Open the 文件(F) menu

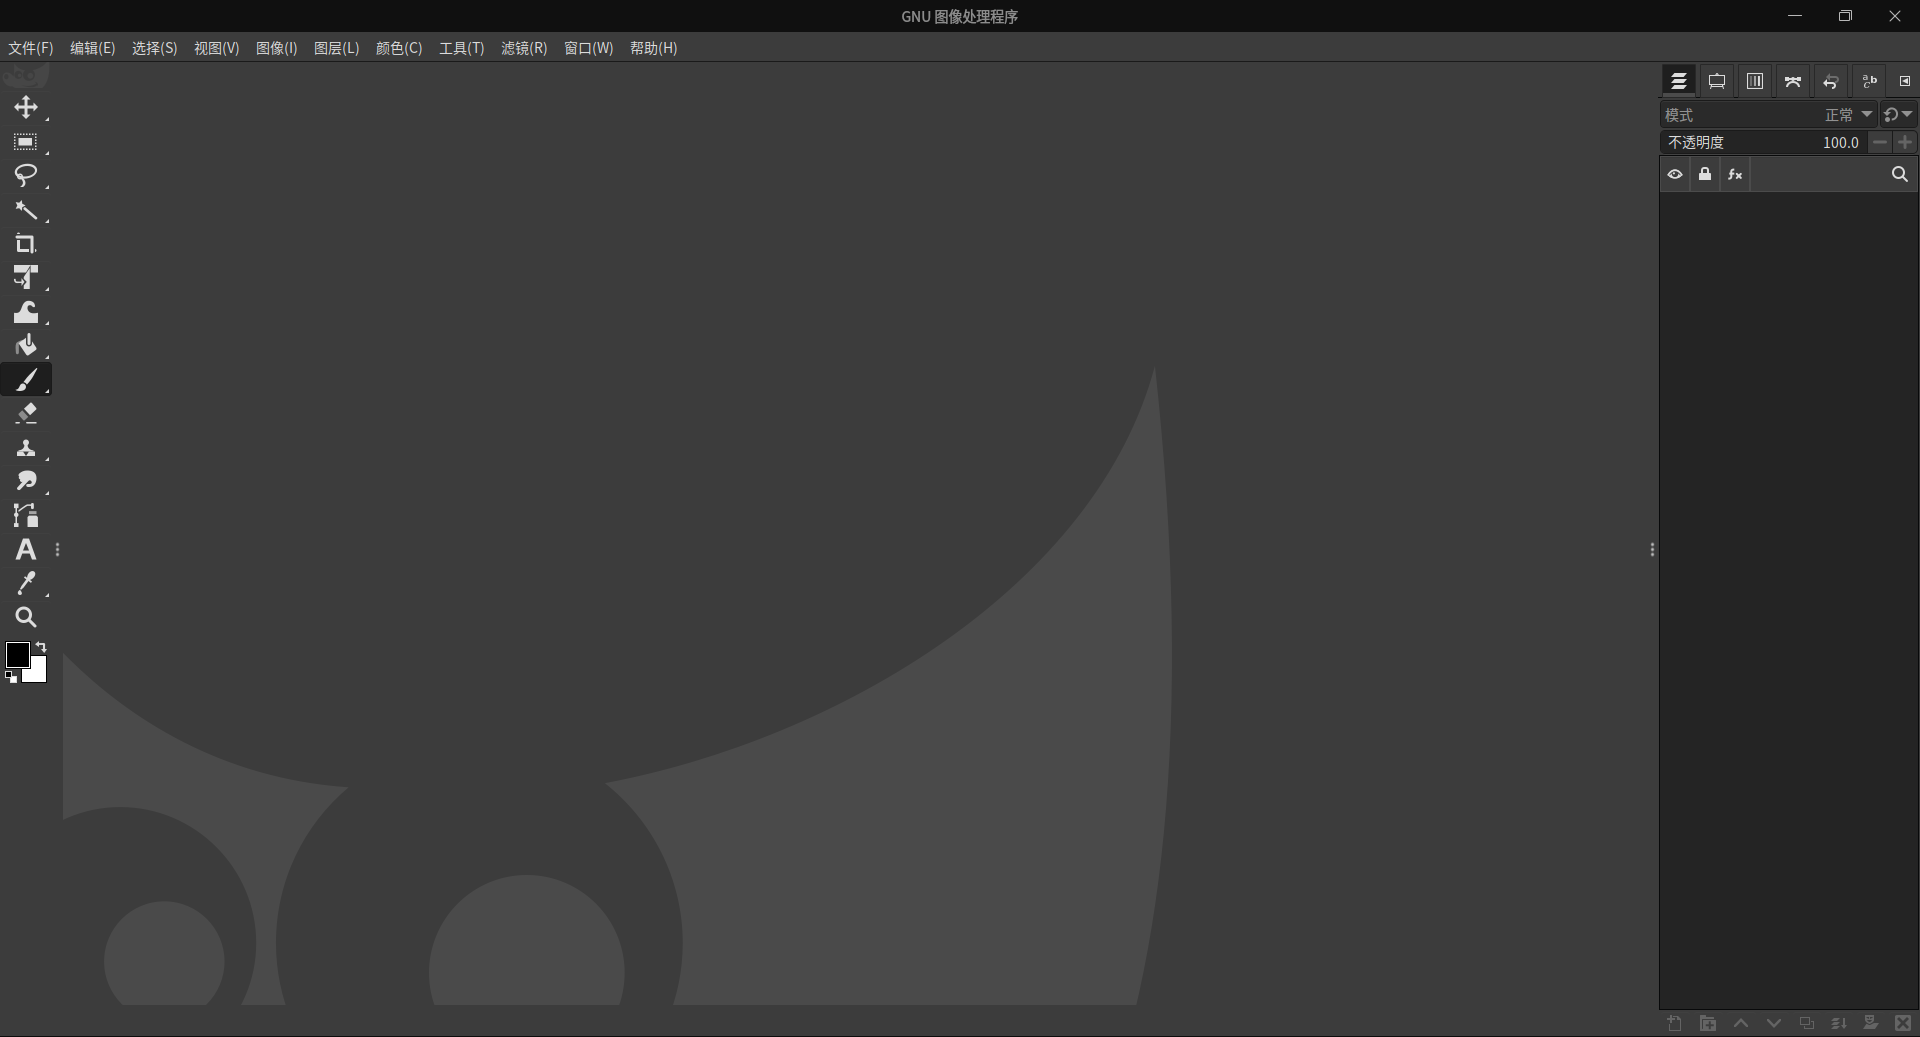31,48
